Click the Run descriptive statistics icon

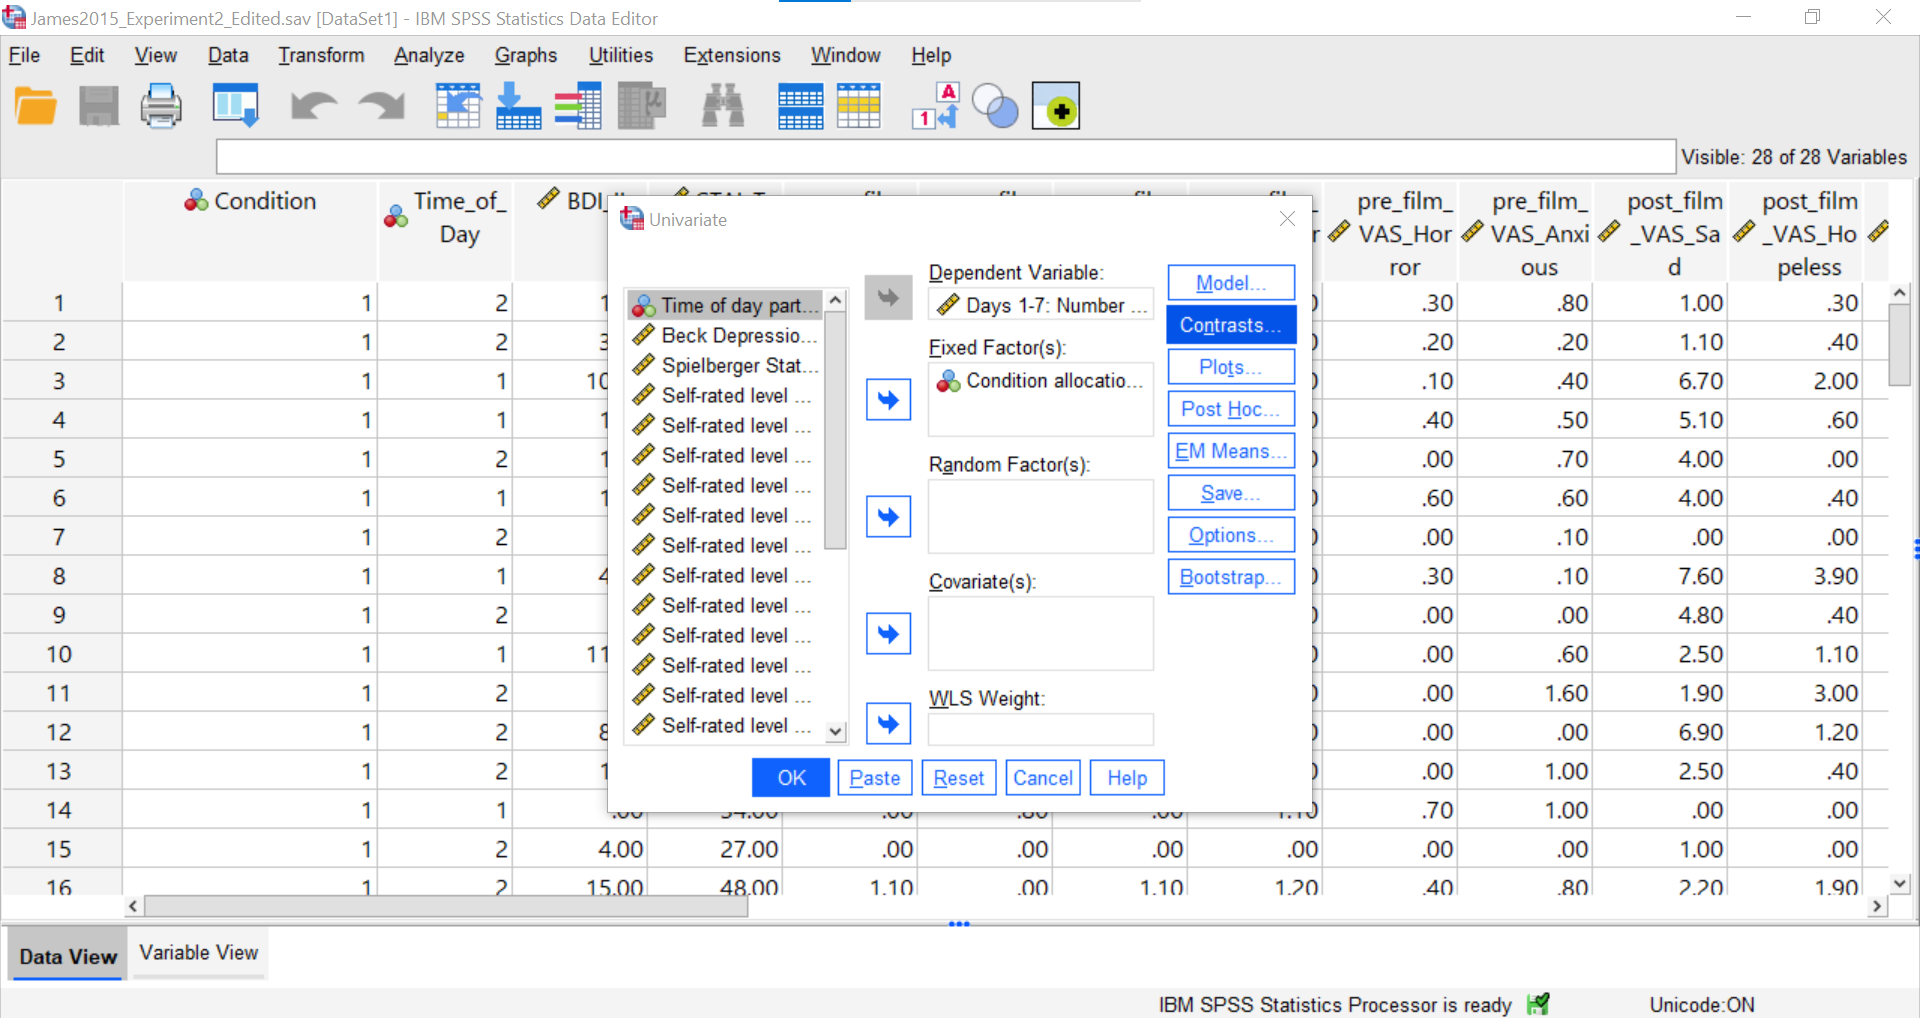tap(642, 106)
